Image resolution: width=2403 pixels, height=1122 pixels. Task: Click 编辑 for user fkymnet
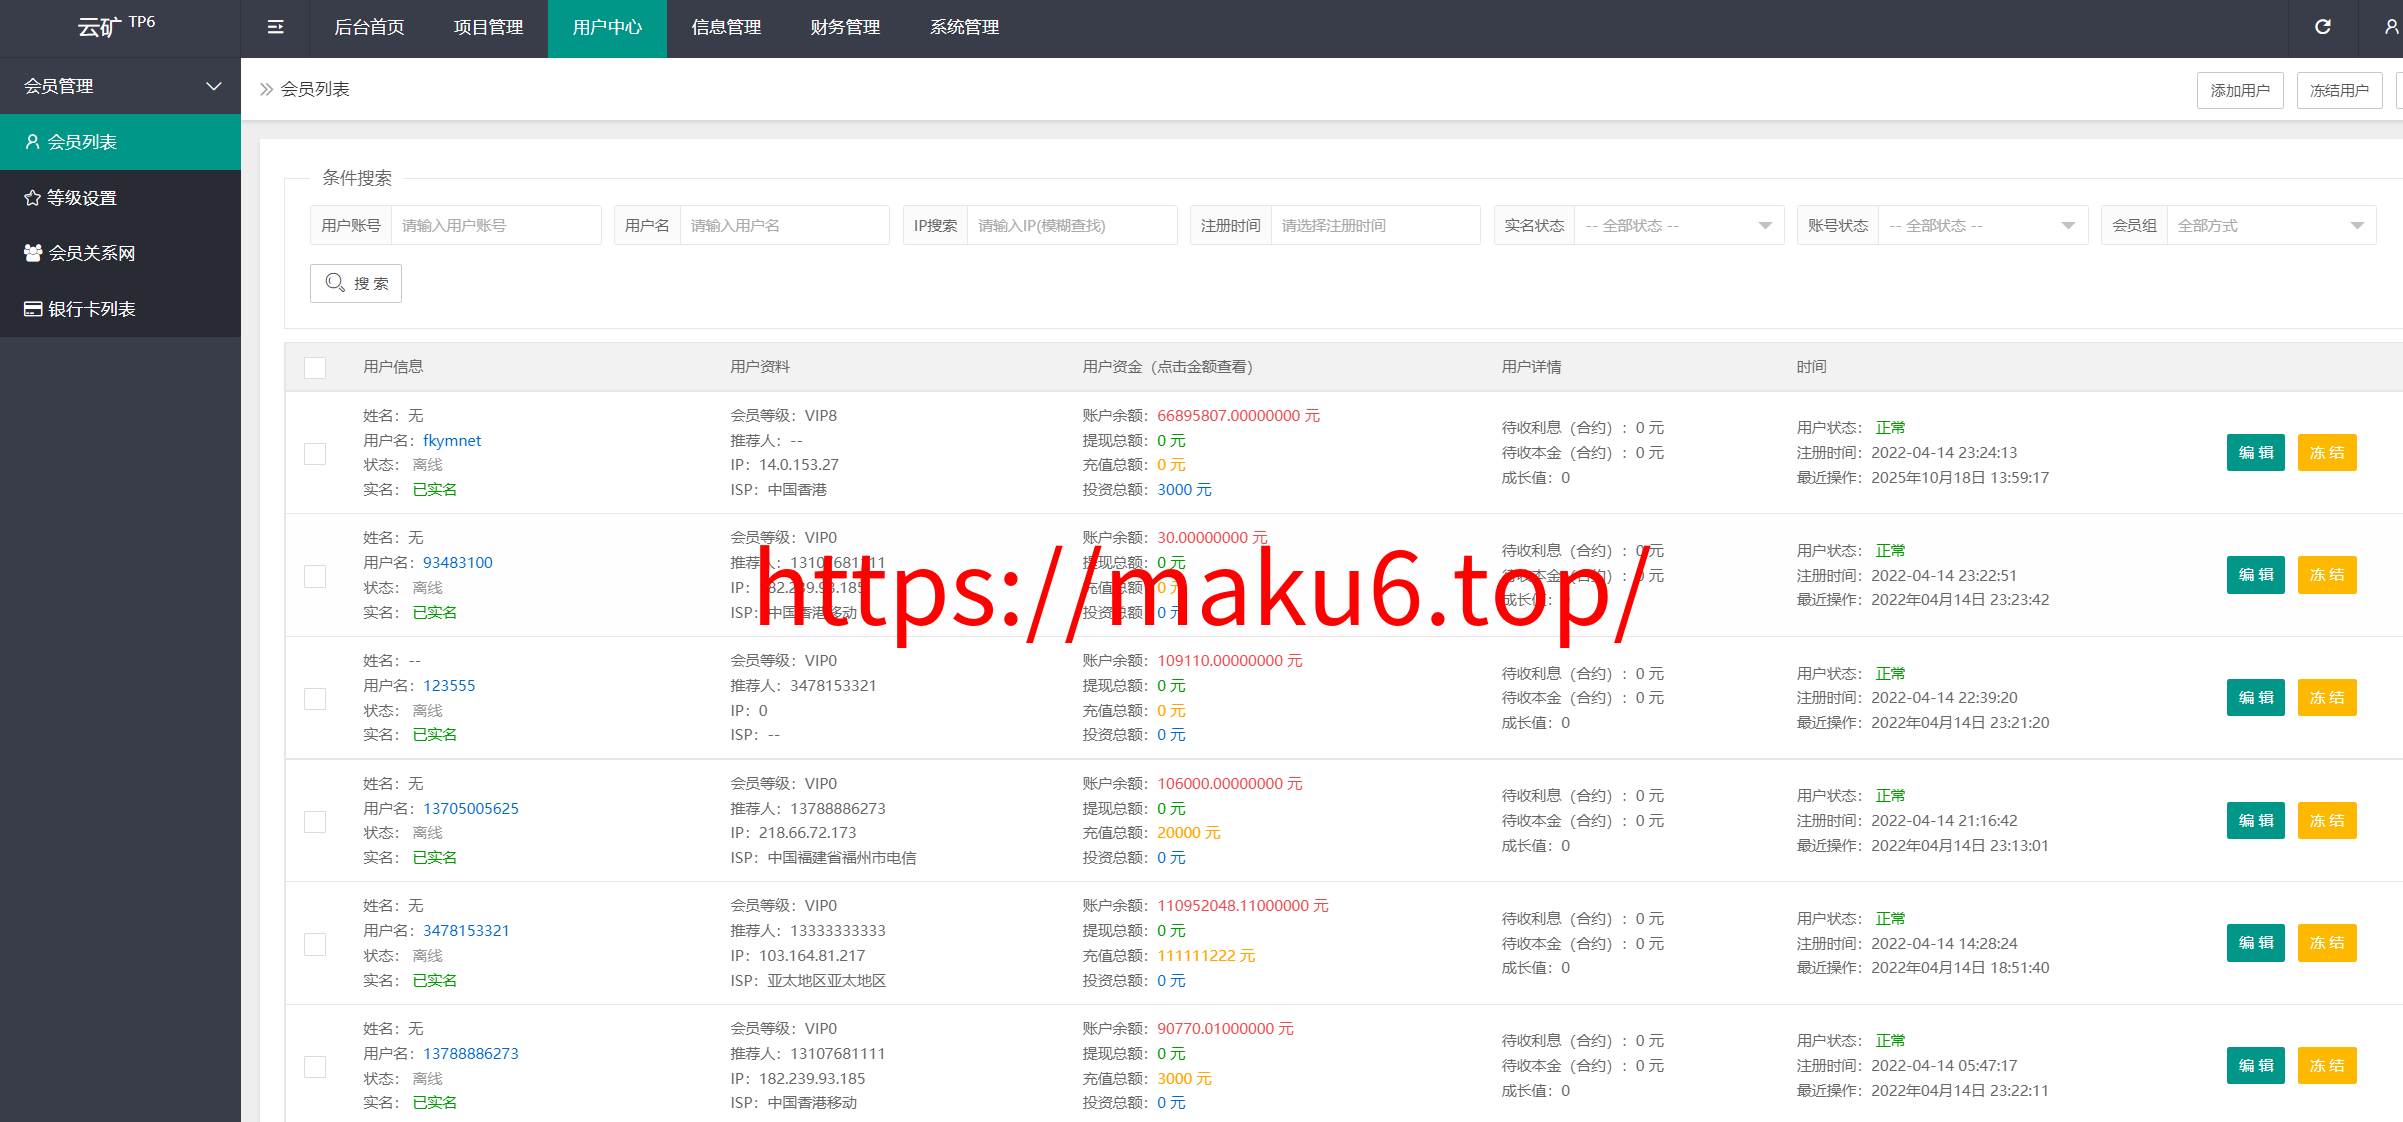[x=2256, y=452]
